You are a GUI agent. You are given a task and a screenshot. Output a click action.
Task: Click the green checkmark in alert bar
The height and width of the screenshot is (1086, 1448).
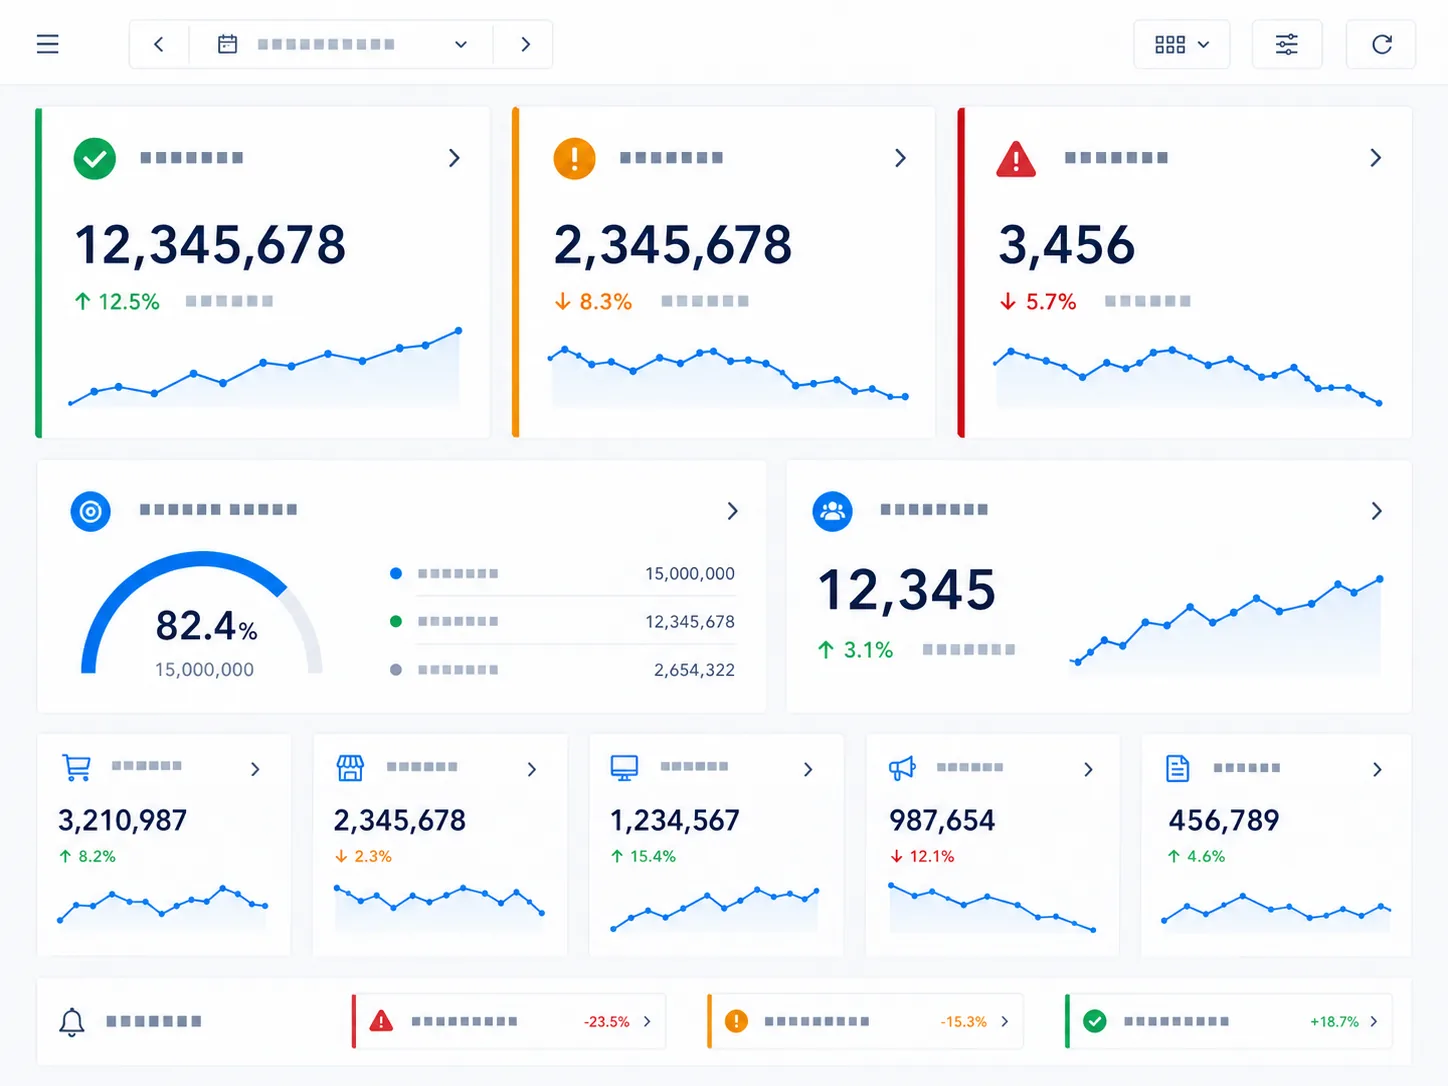tap(1095, 1021)
